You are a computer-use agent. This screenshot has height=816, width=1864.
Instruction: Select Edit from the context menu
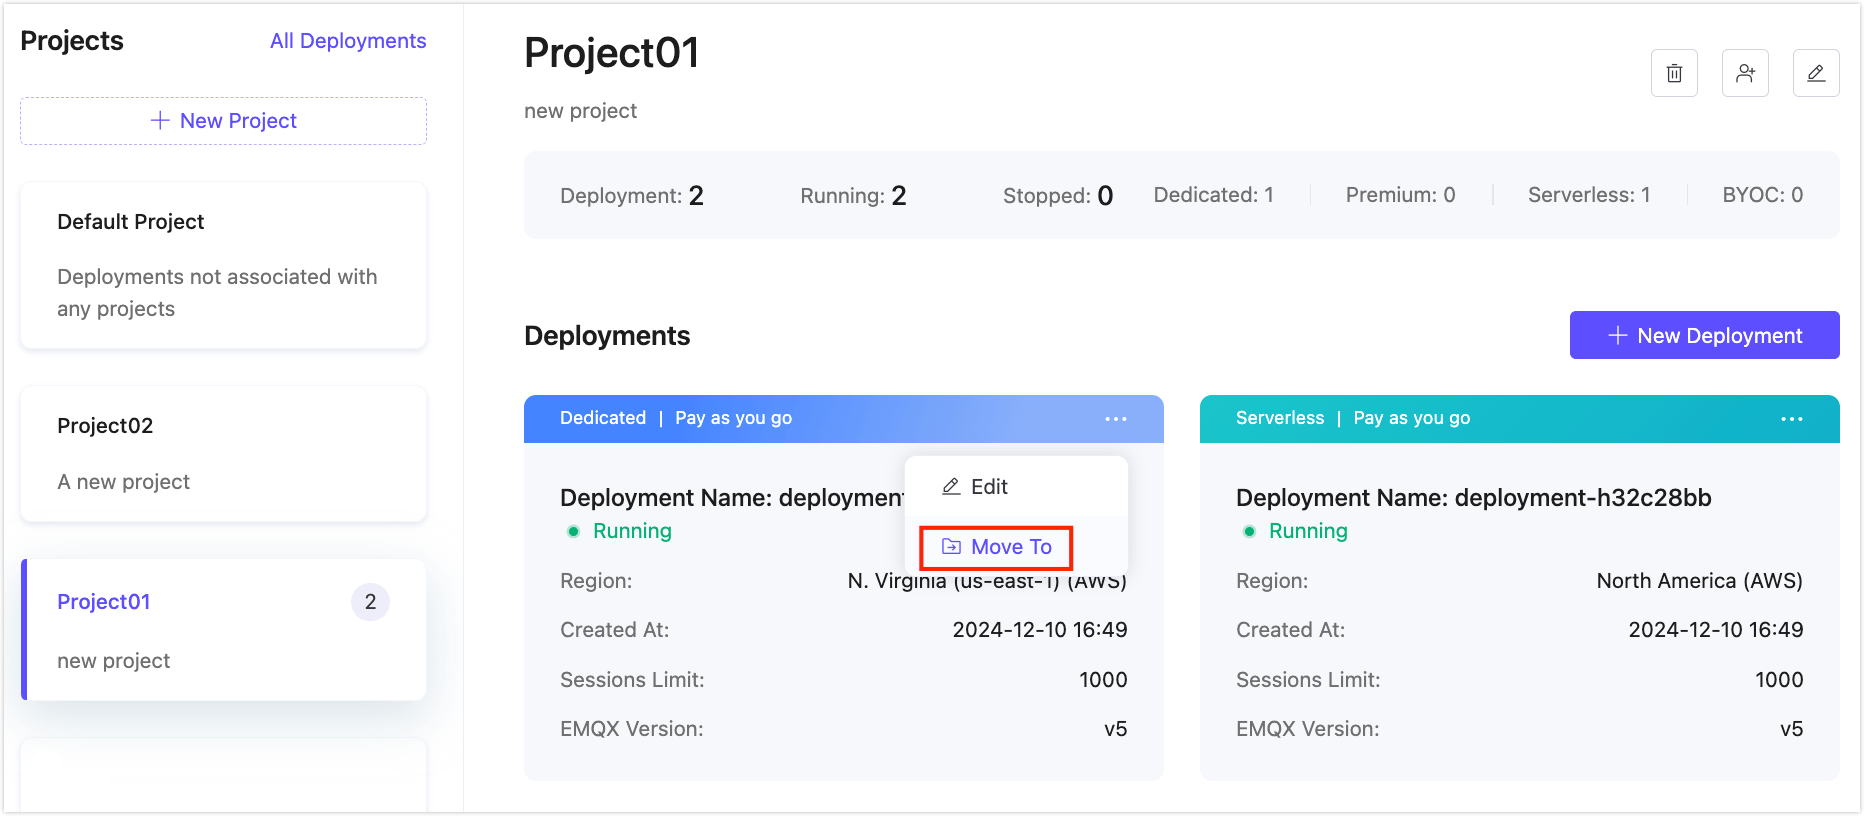point(989,487)
